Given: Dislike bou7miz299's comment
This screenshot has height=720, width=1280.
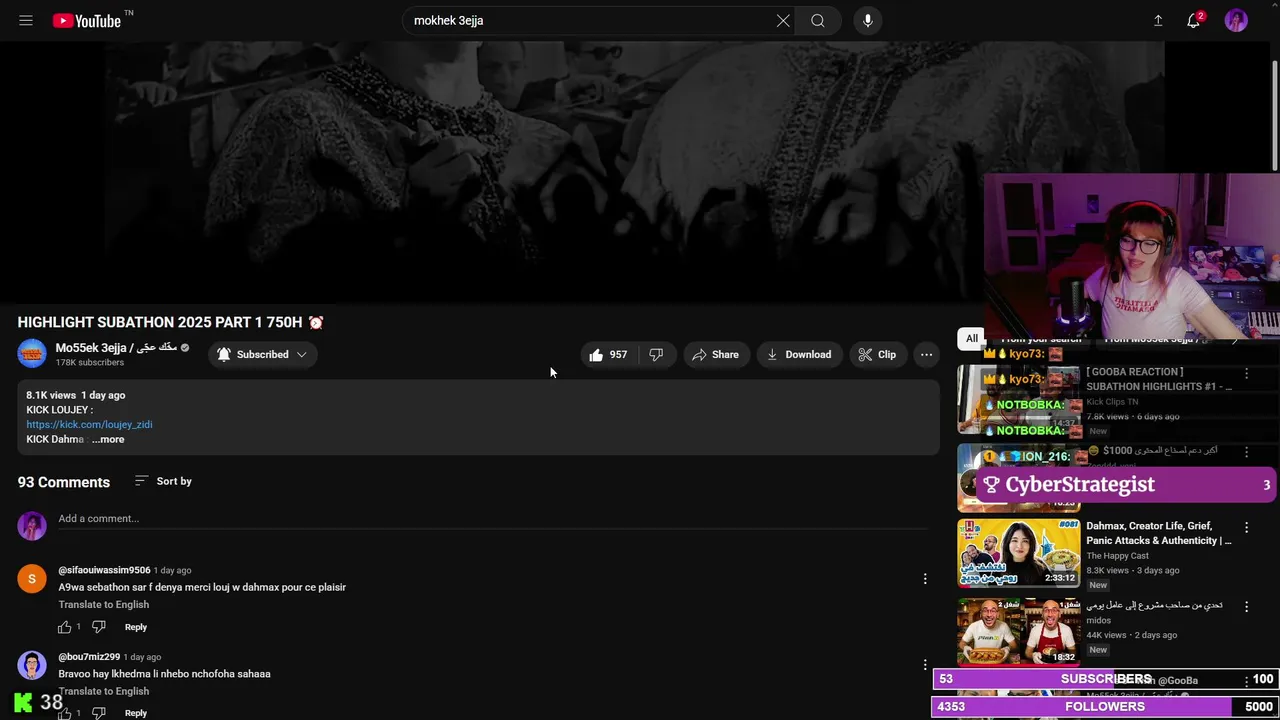Looking at the screenshot, I should 98,713.
